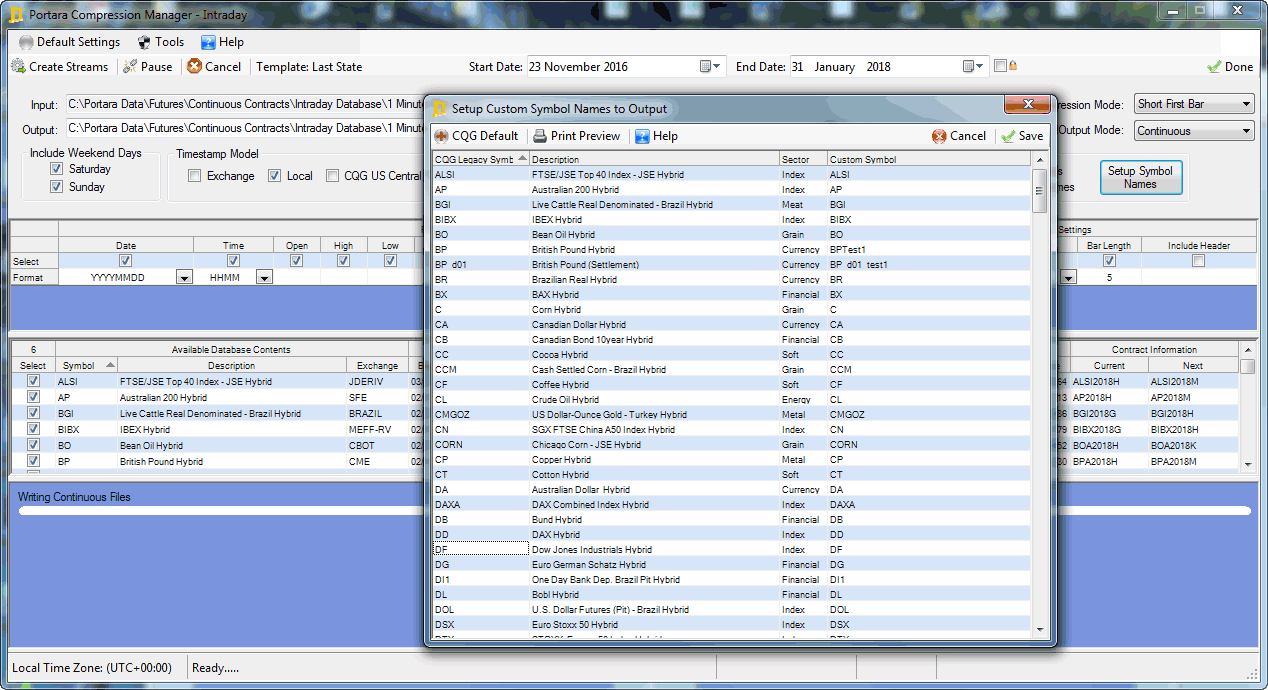Click custom symbol cell 'BP d01 test1'

coord(929,265)
